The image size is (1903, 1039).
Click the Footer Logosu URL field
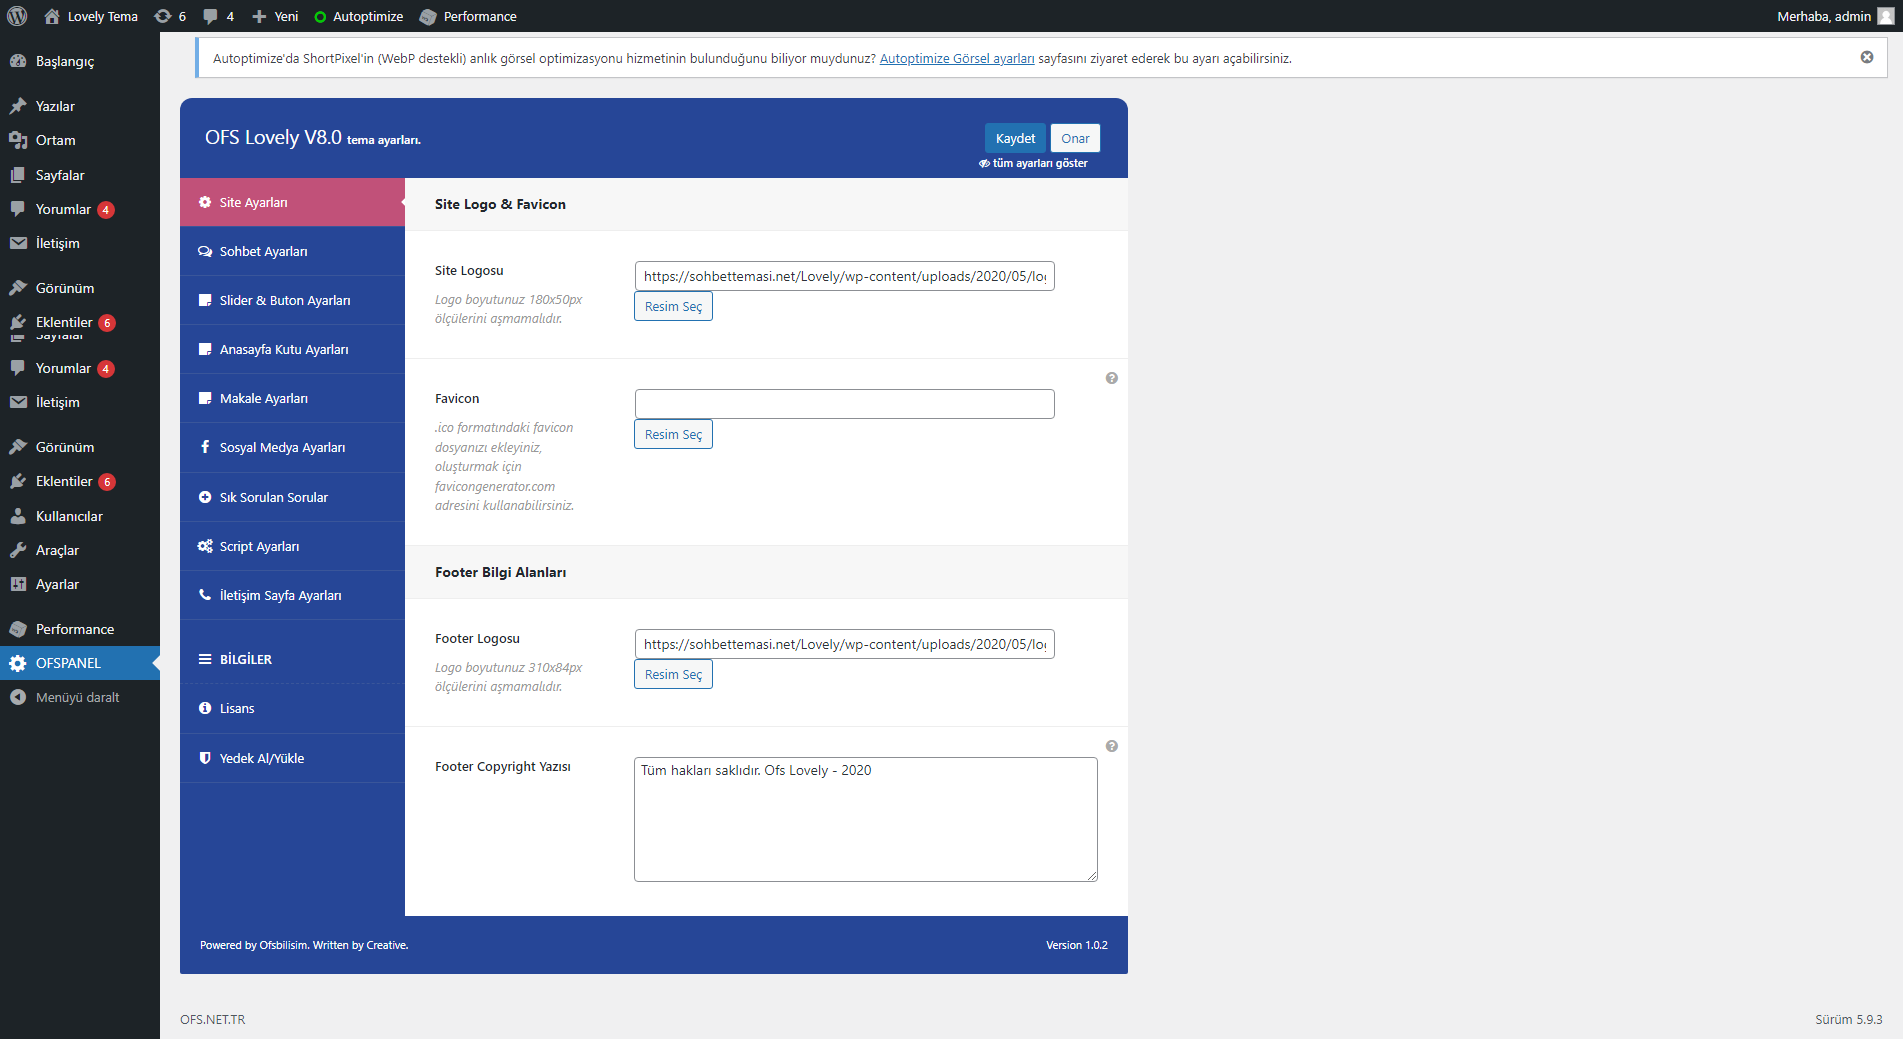[844, 644]
